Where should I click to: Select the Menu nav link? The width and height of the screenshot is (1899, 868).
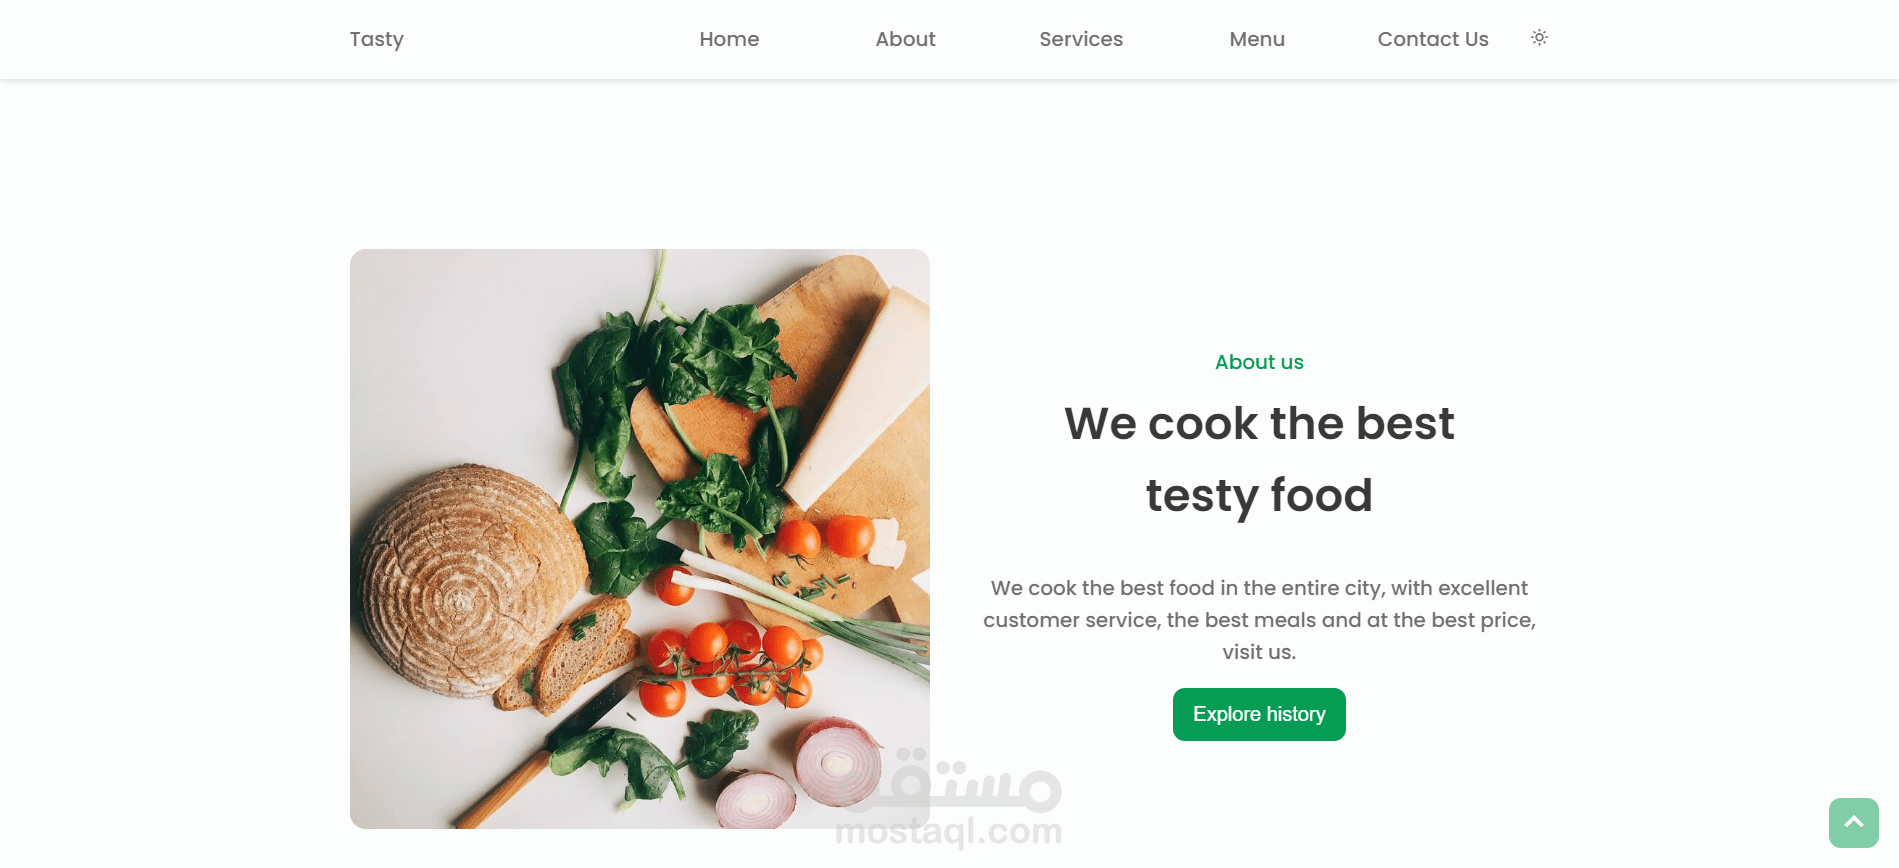click(x=1257, y=39)
